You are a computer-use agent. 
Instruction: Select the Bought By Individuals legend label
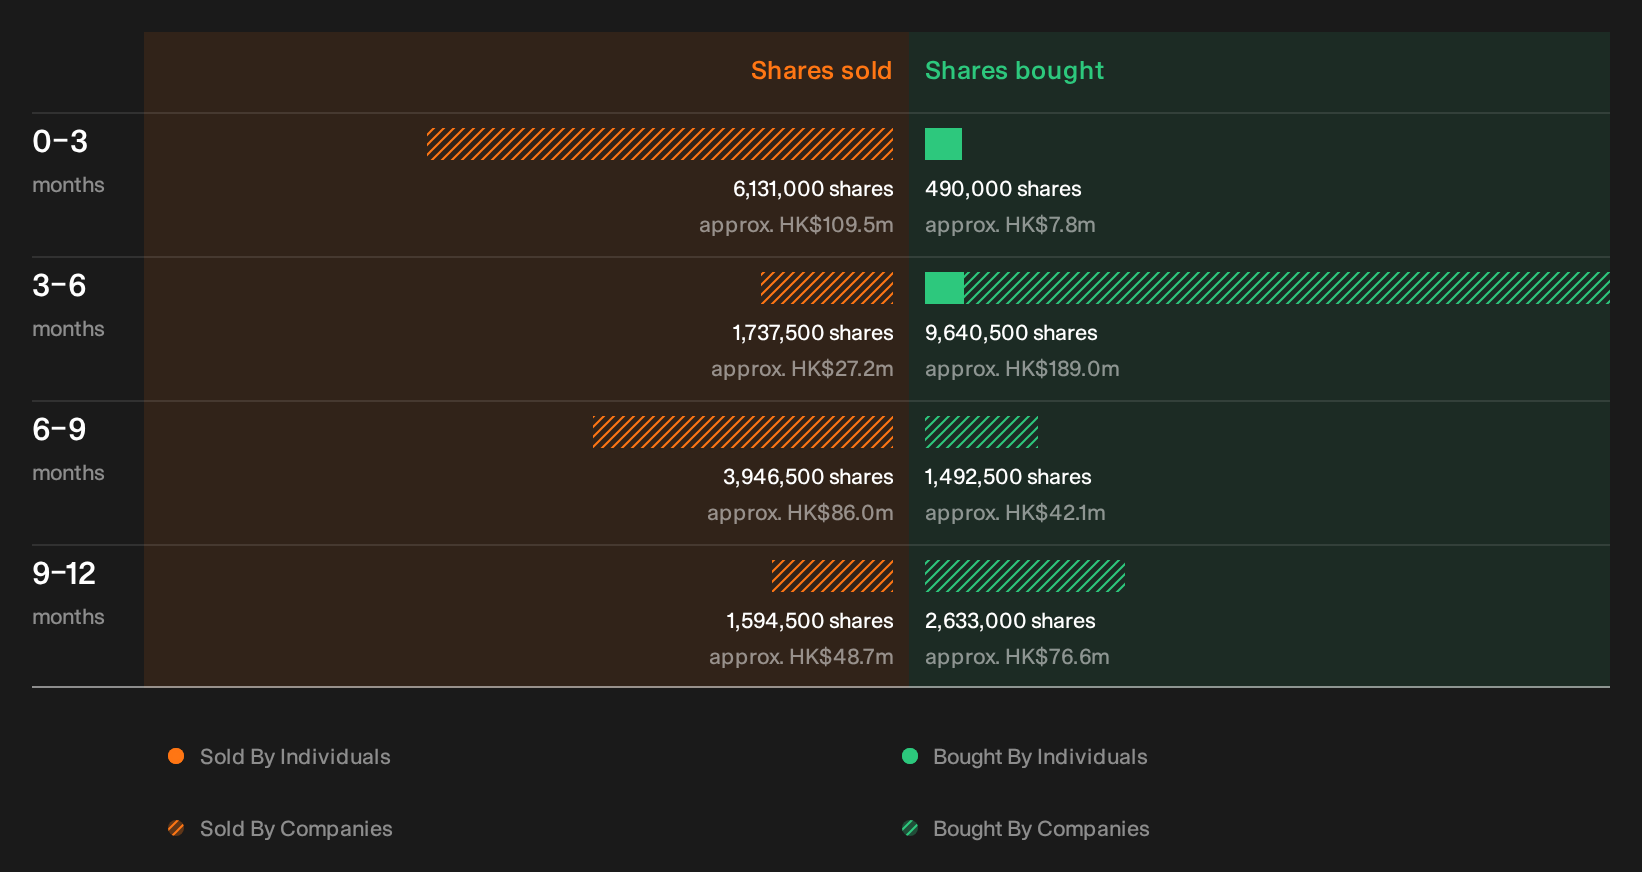point(1040,757)
